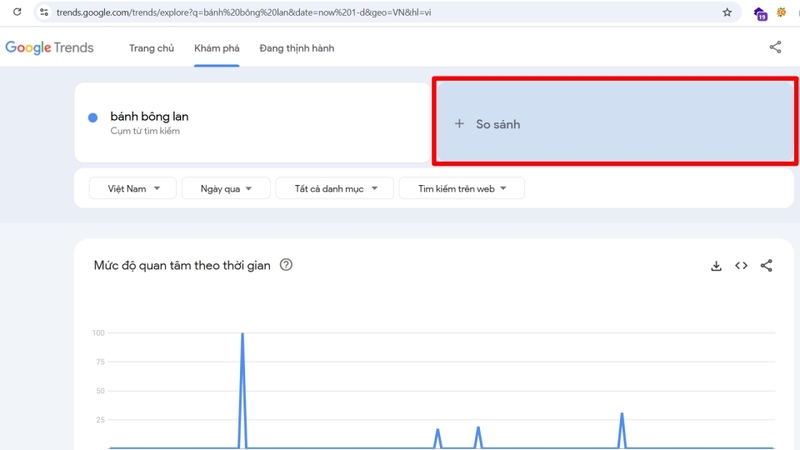Image resolution: width=800 pixels, height=450 pixels.
Task: Open Tìm kiếm trên web search type dropdown
Action: pos(462,189)
